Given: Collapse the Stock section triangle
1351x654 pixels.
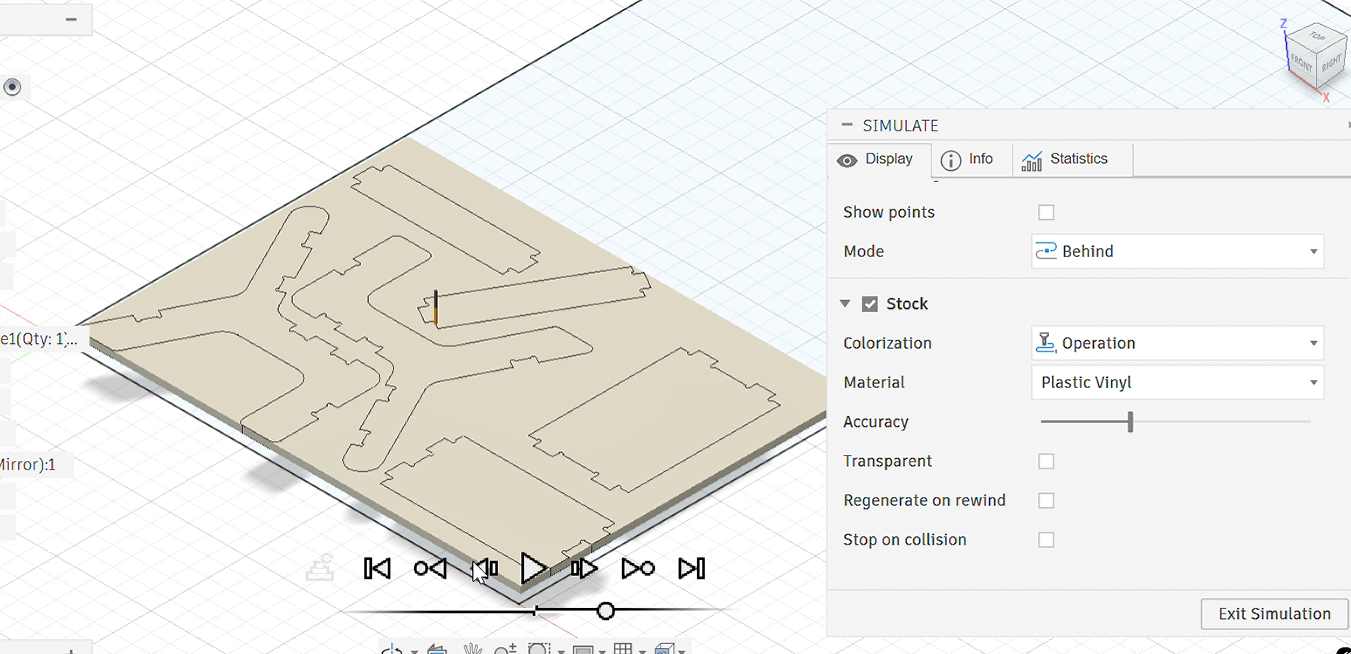Looking at the screenshot, I should point(846,304).
